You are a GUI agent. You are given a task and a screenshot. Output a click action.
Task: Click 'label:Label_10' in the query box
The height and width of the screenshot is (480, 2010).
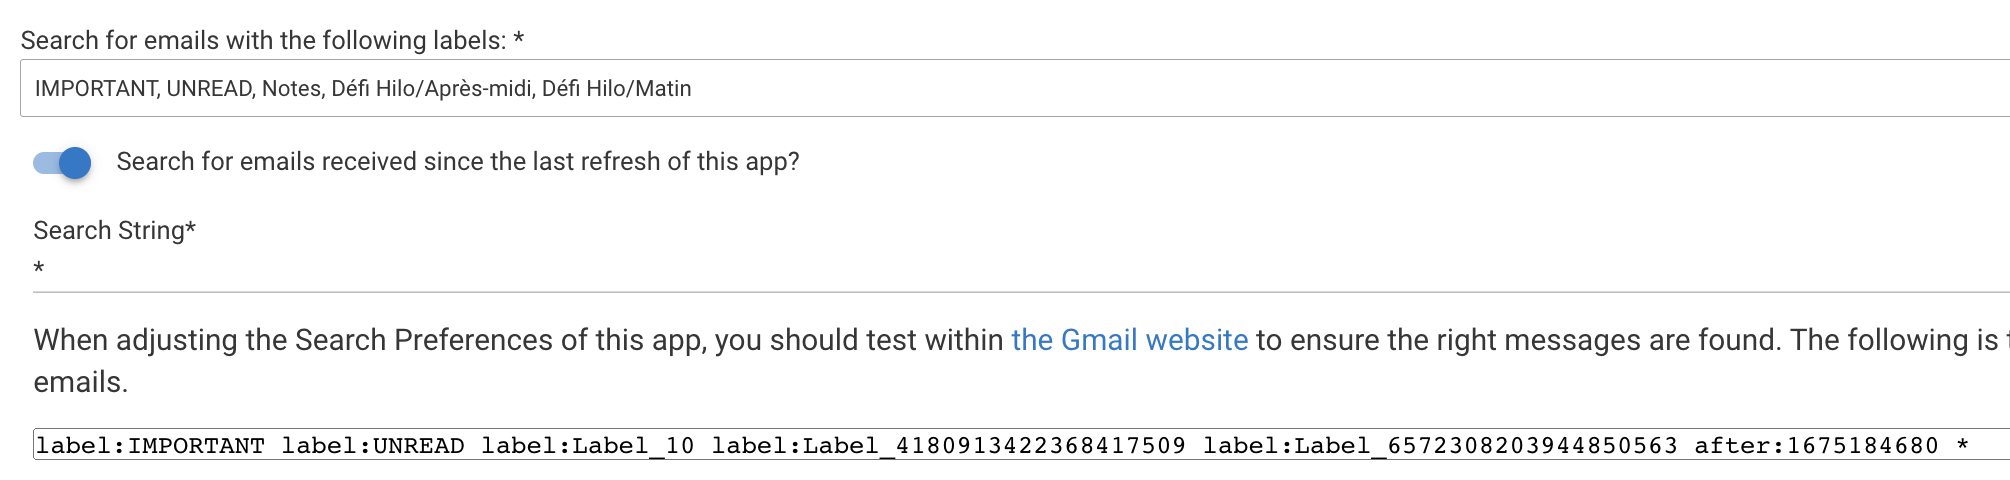point(588,445)
